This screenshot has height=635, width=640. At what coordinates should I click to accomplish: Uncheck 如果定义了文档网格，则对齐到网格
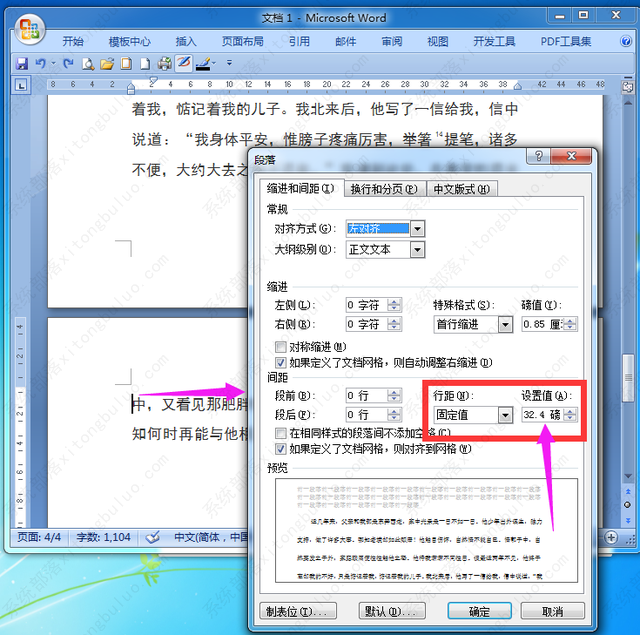(281, 449)
